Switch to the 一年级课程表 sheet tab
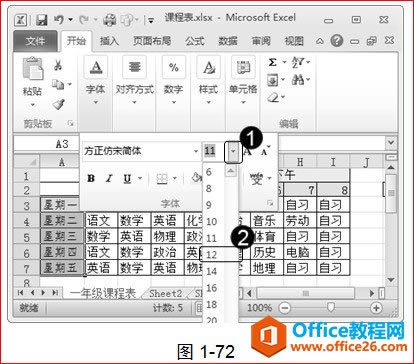Viewport: 414px width, 364px height. (x=103, y=294)
